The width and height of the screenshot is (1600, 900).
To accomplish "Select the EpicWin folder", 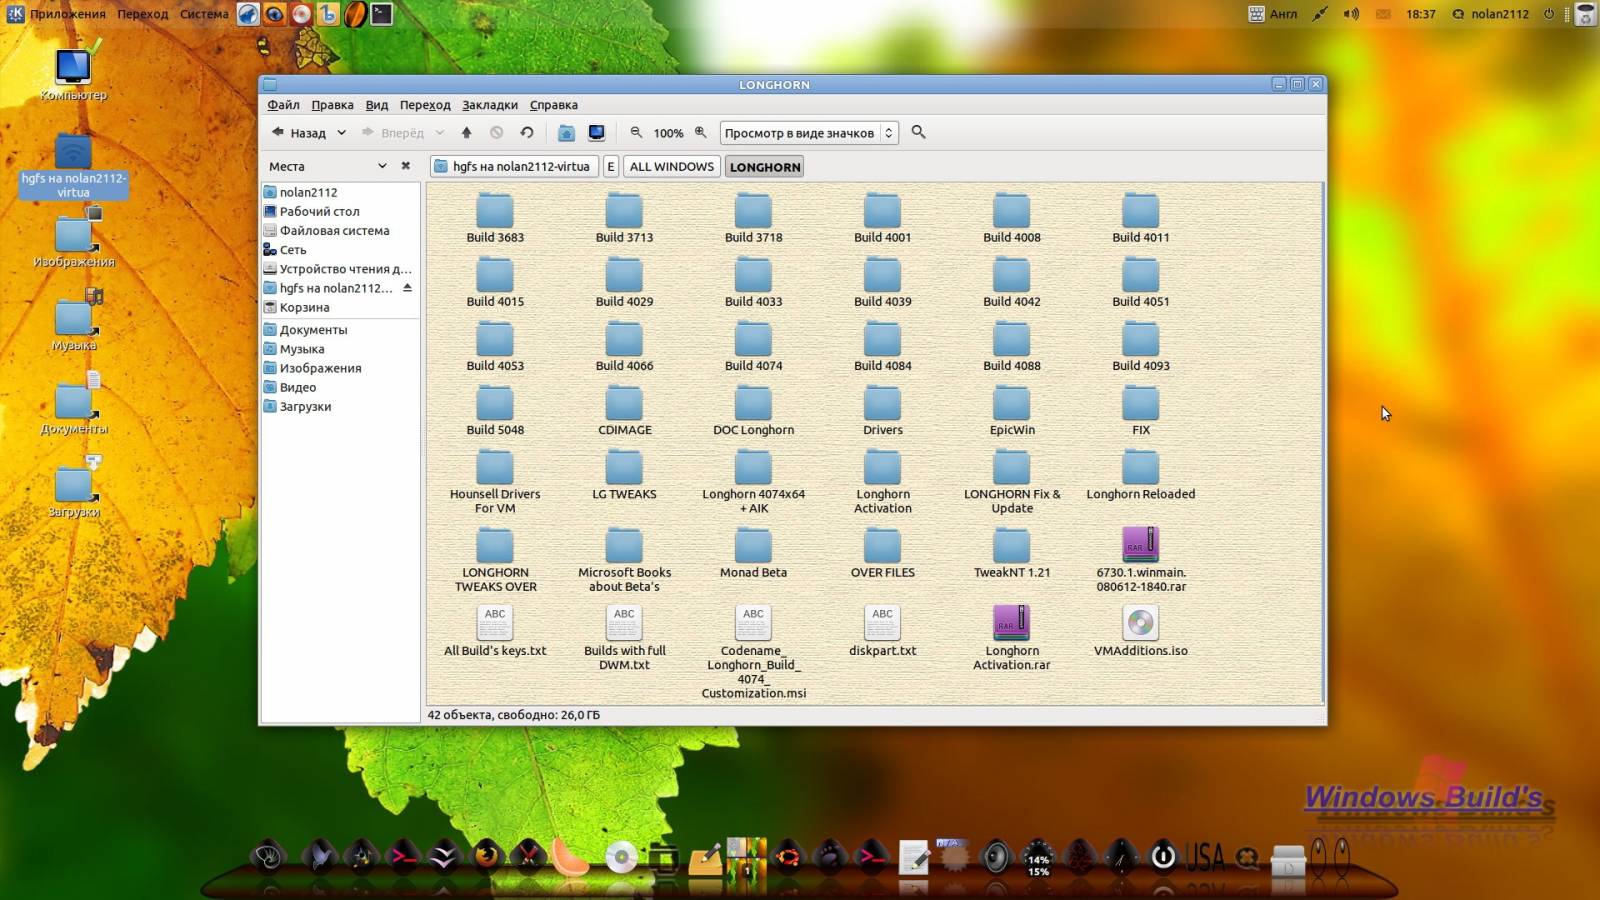I will tap(1012, 410).
